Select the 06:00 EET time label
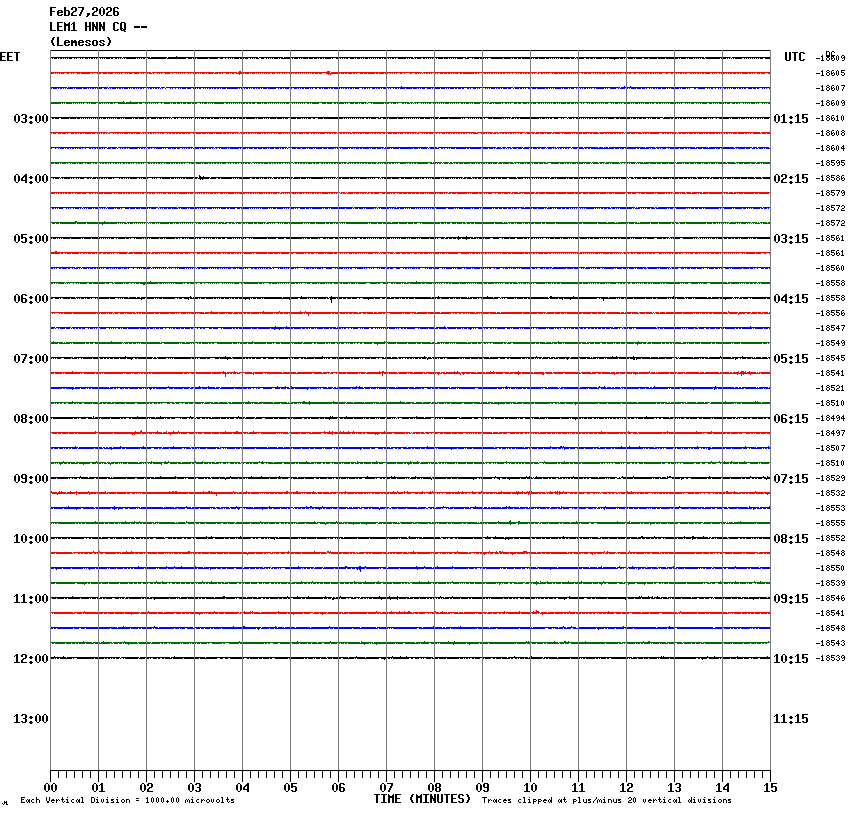 [x=31, y=299]
